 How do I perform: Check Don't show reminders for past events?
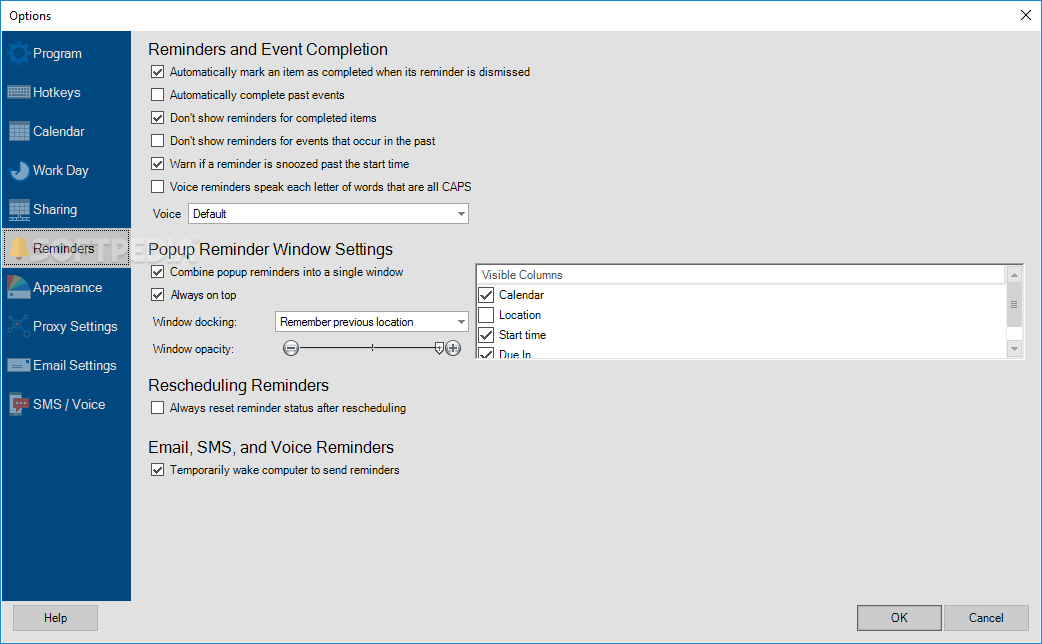(157, 141)
